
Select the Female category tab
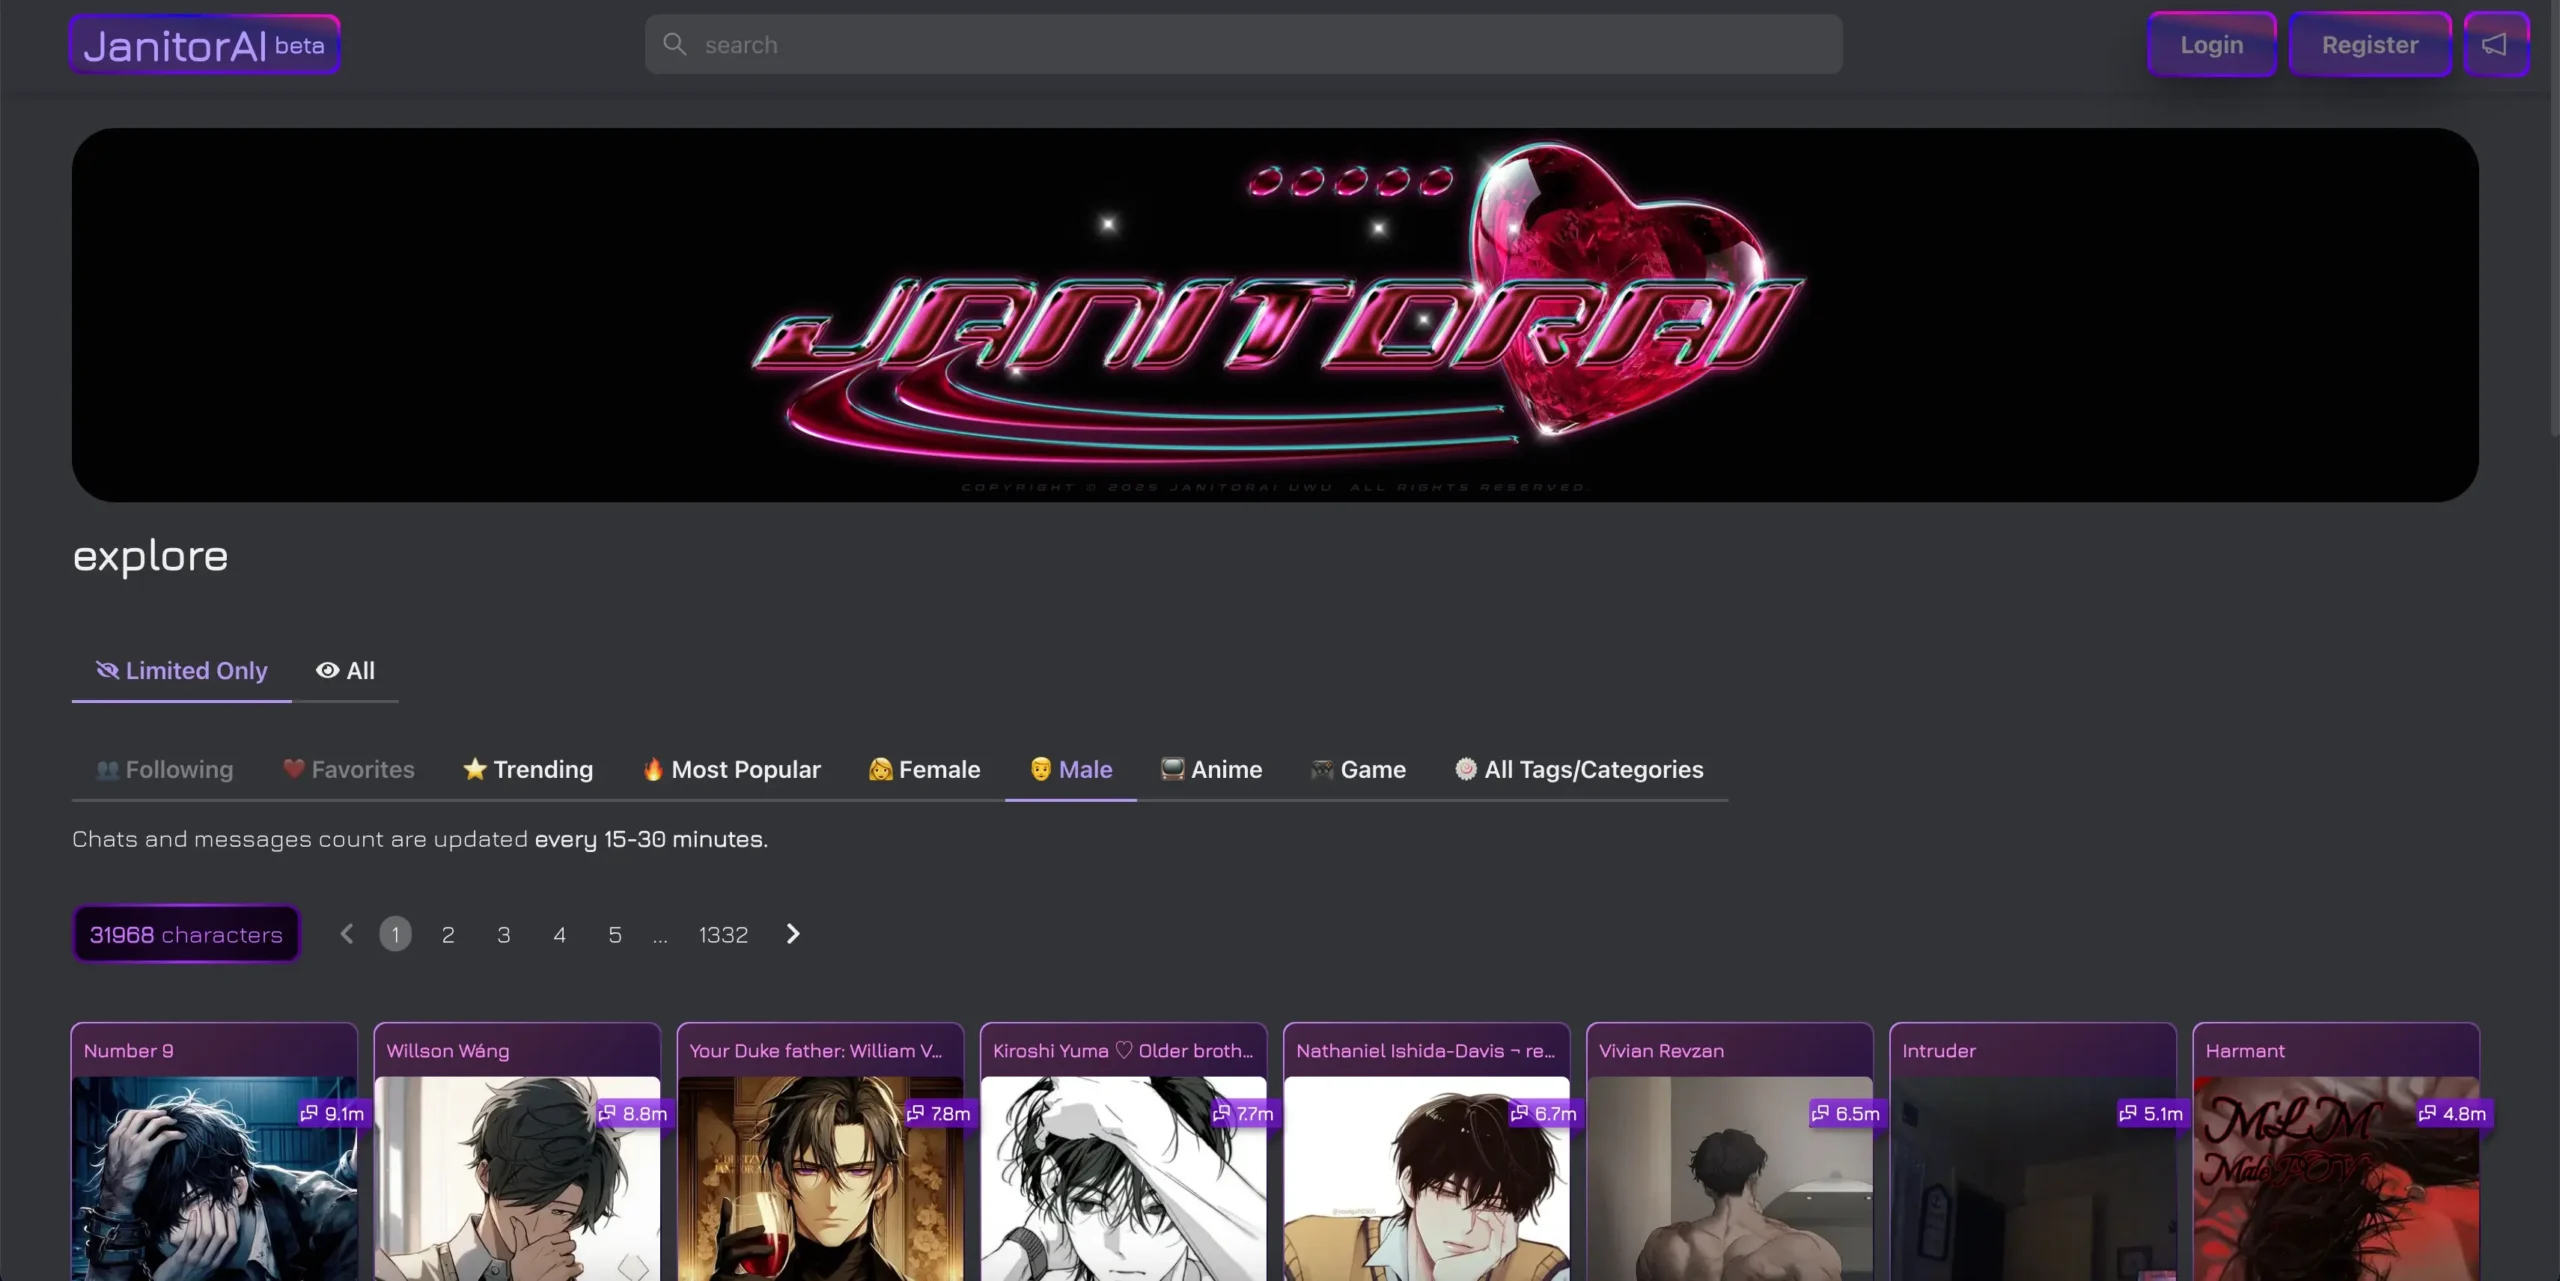click(x=925, y=770)
